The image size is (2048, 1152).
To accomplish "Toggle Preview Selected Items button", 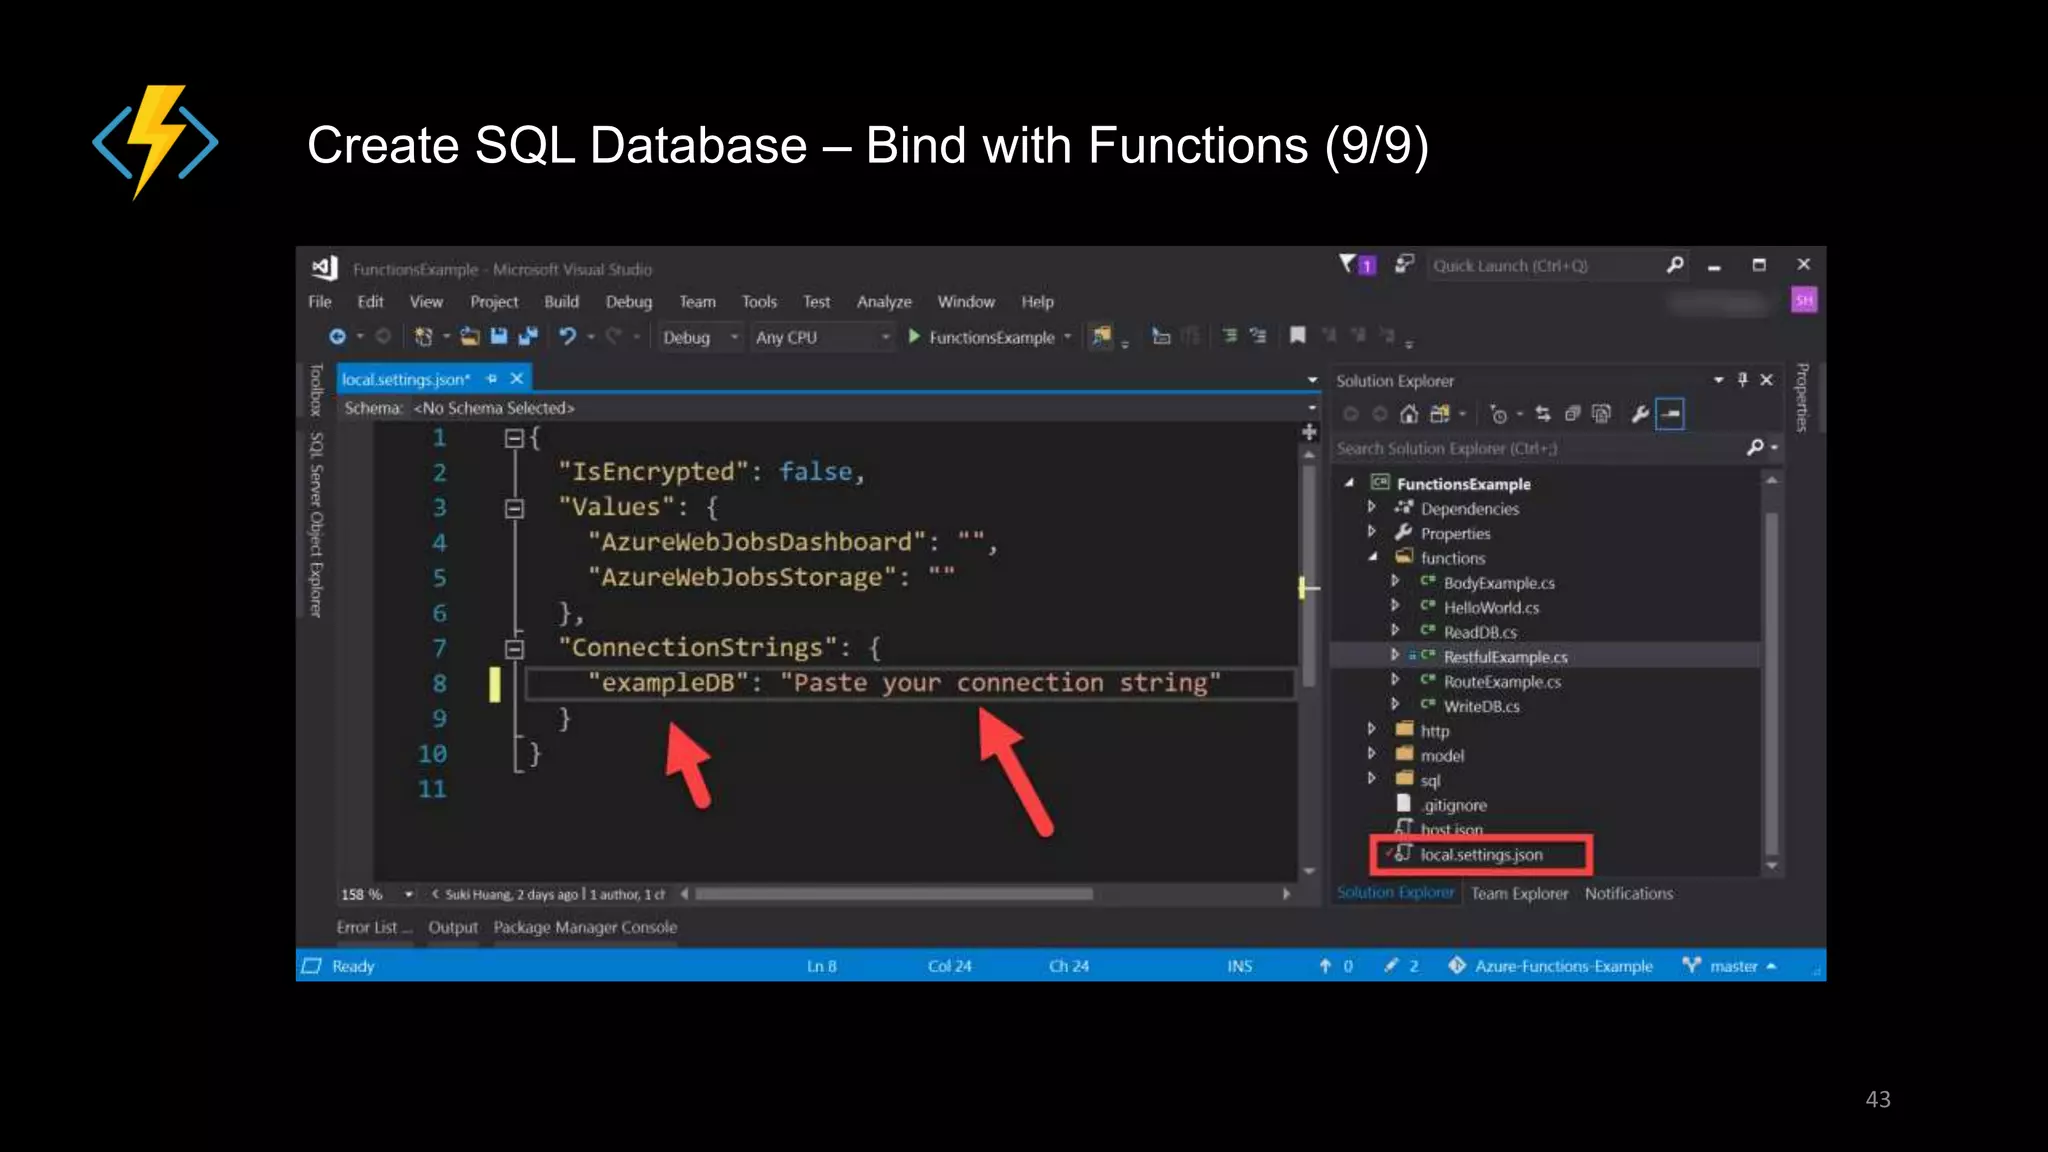I will (1670, 414).
